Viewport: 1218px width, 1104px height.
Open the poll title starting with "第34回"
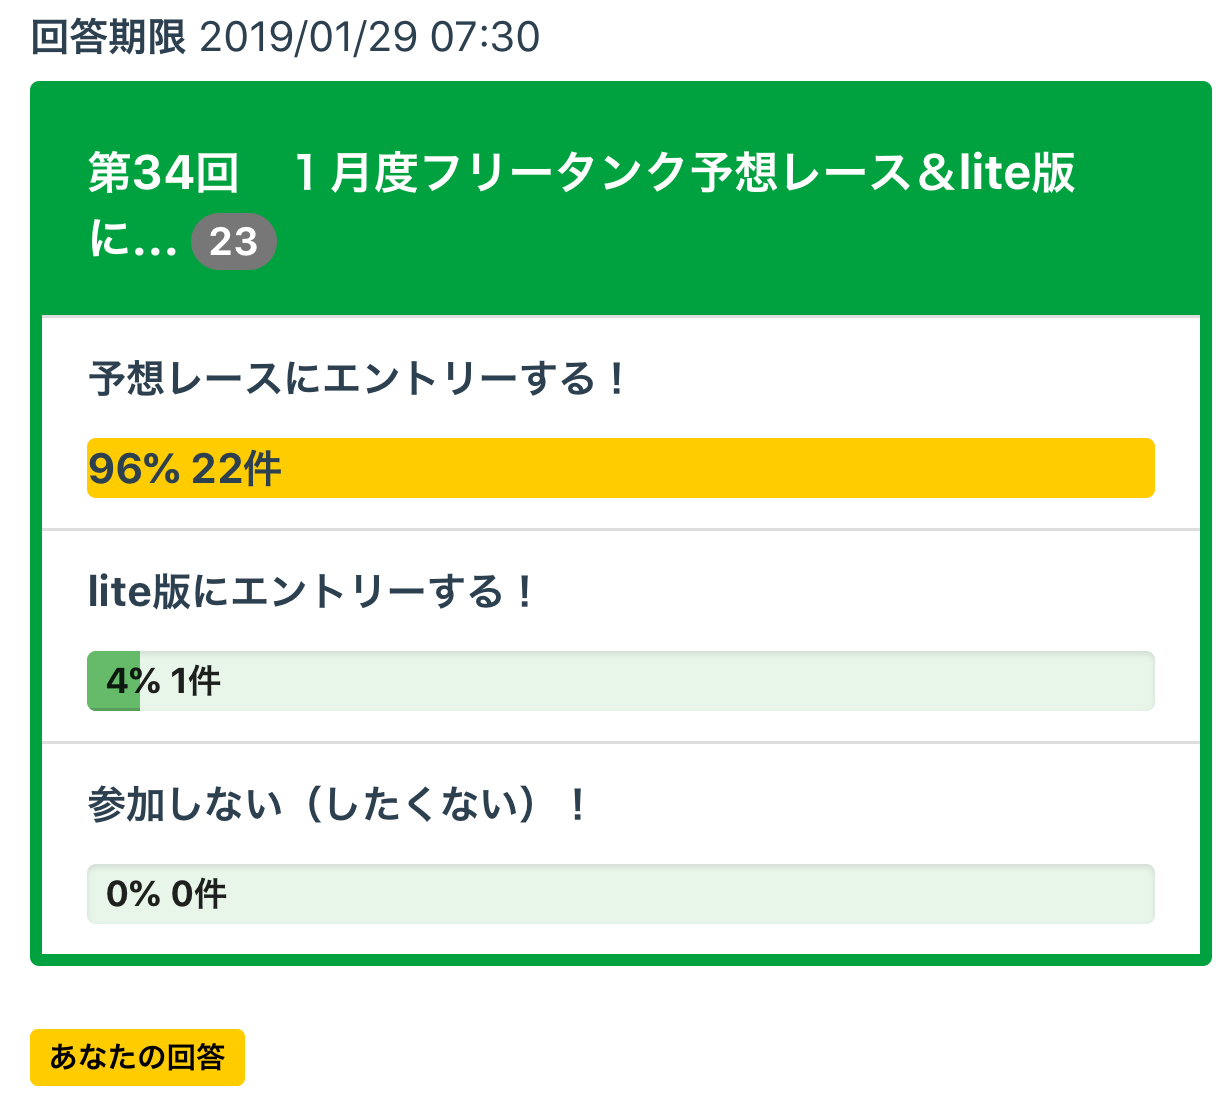(580, 173)
